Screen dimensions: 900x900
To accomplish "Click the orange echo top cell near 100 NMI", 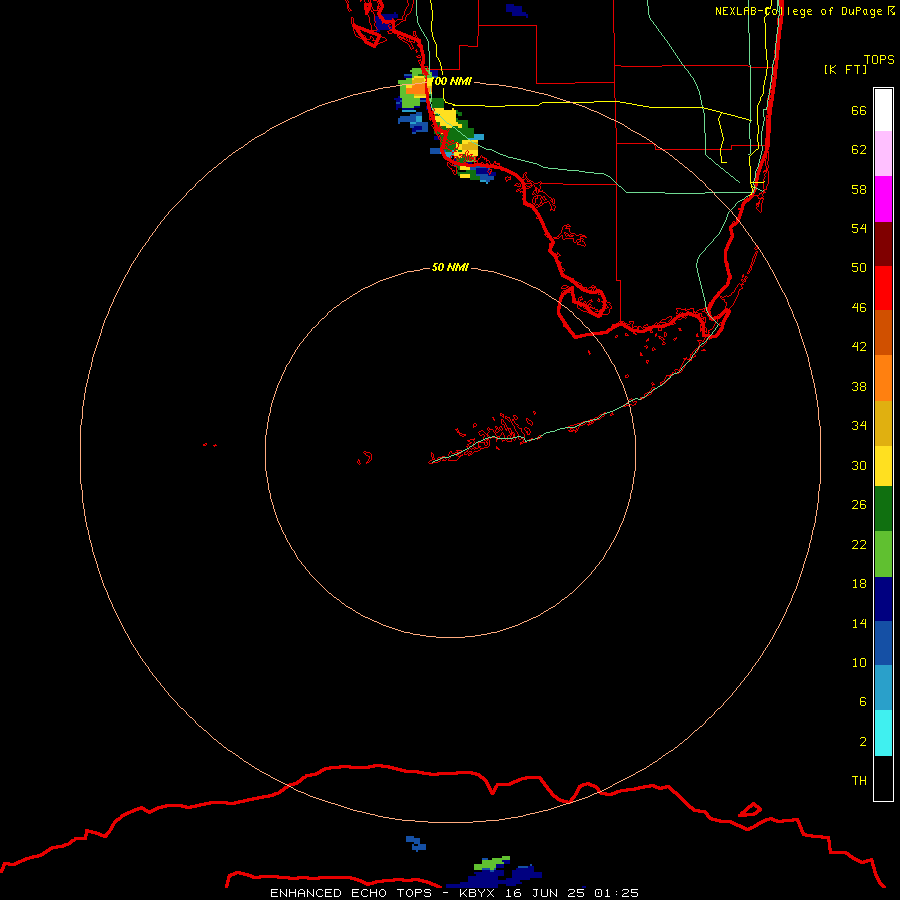I will (x=417, y=86).
